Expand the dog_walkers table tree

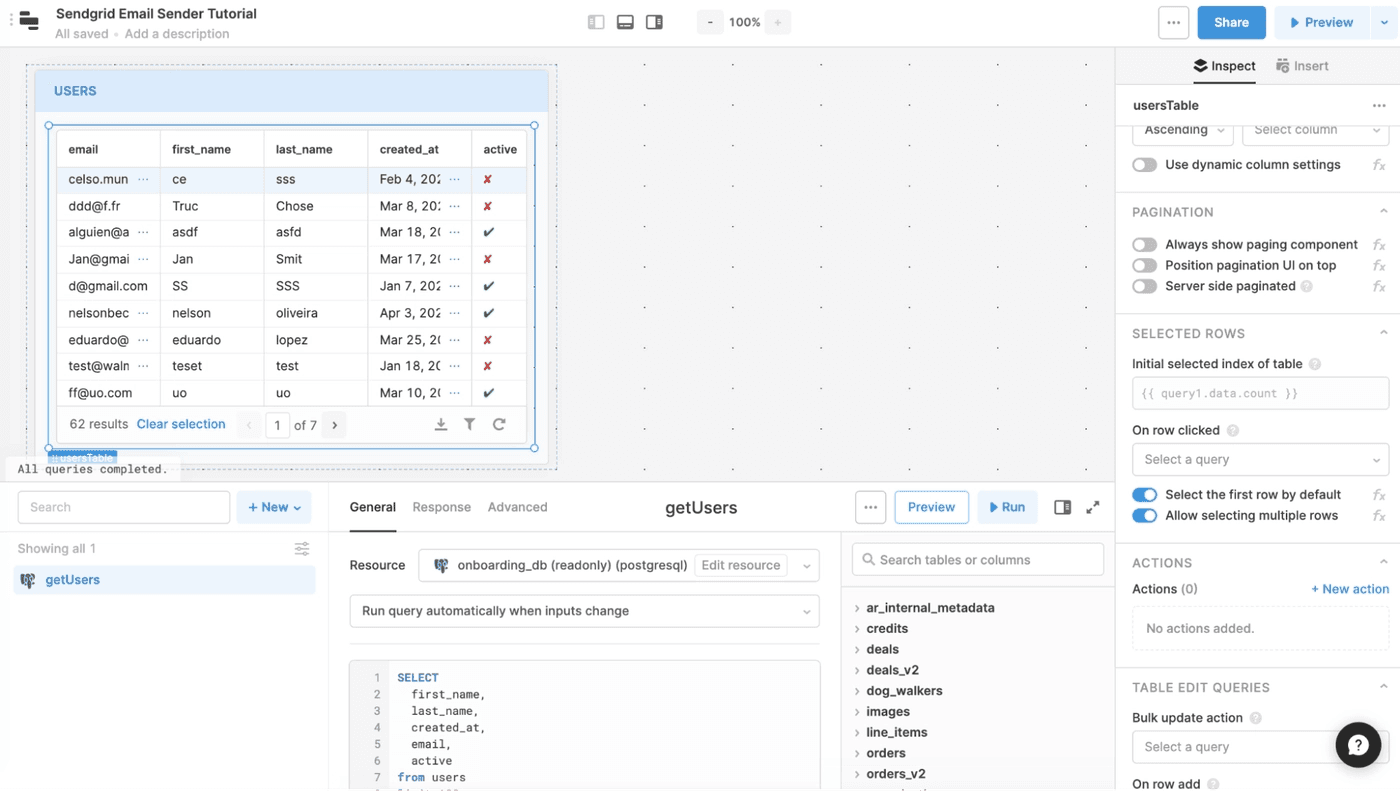point(858,691)
